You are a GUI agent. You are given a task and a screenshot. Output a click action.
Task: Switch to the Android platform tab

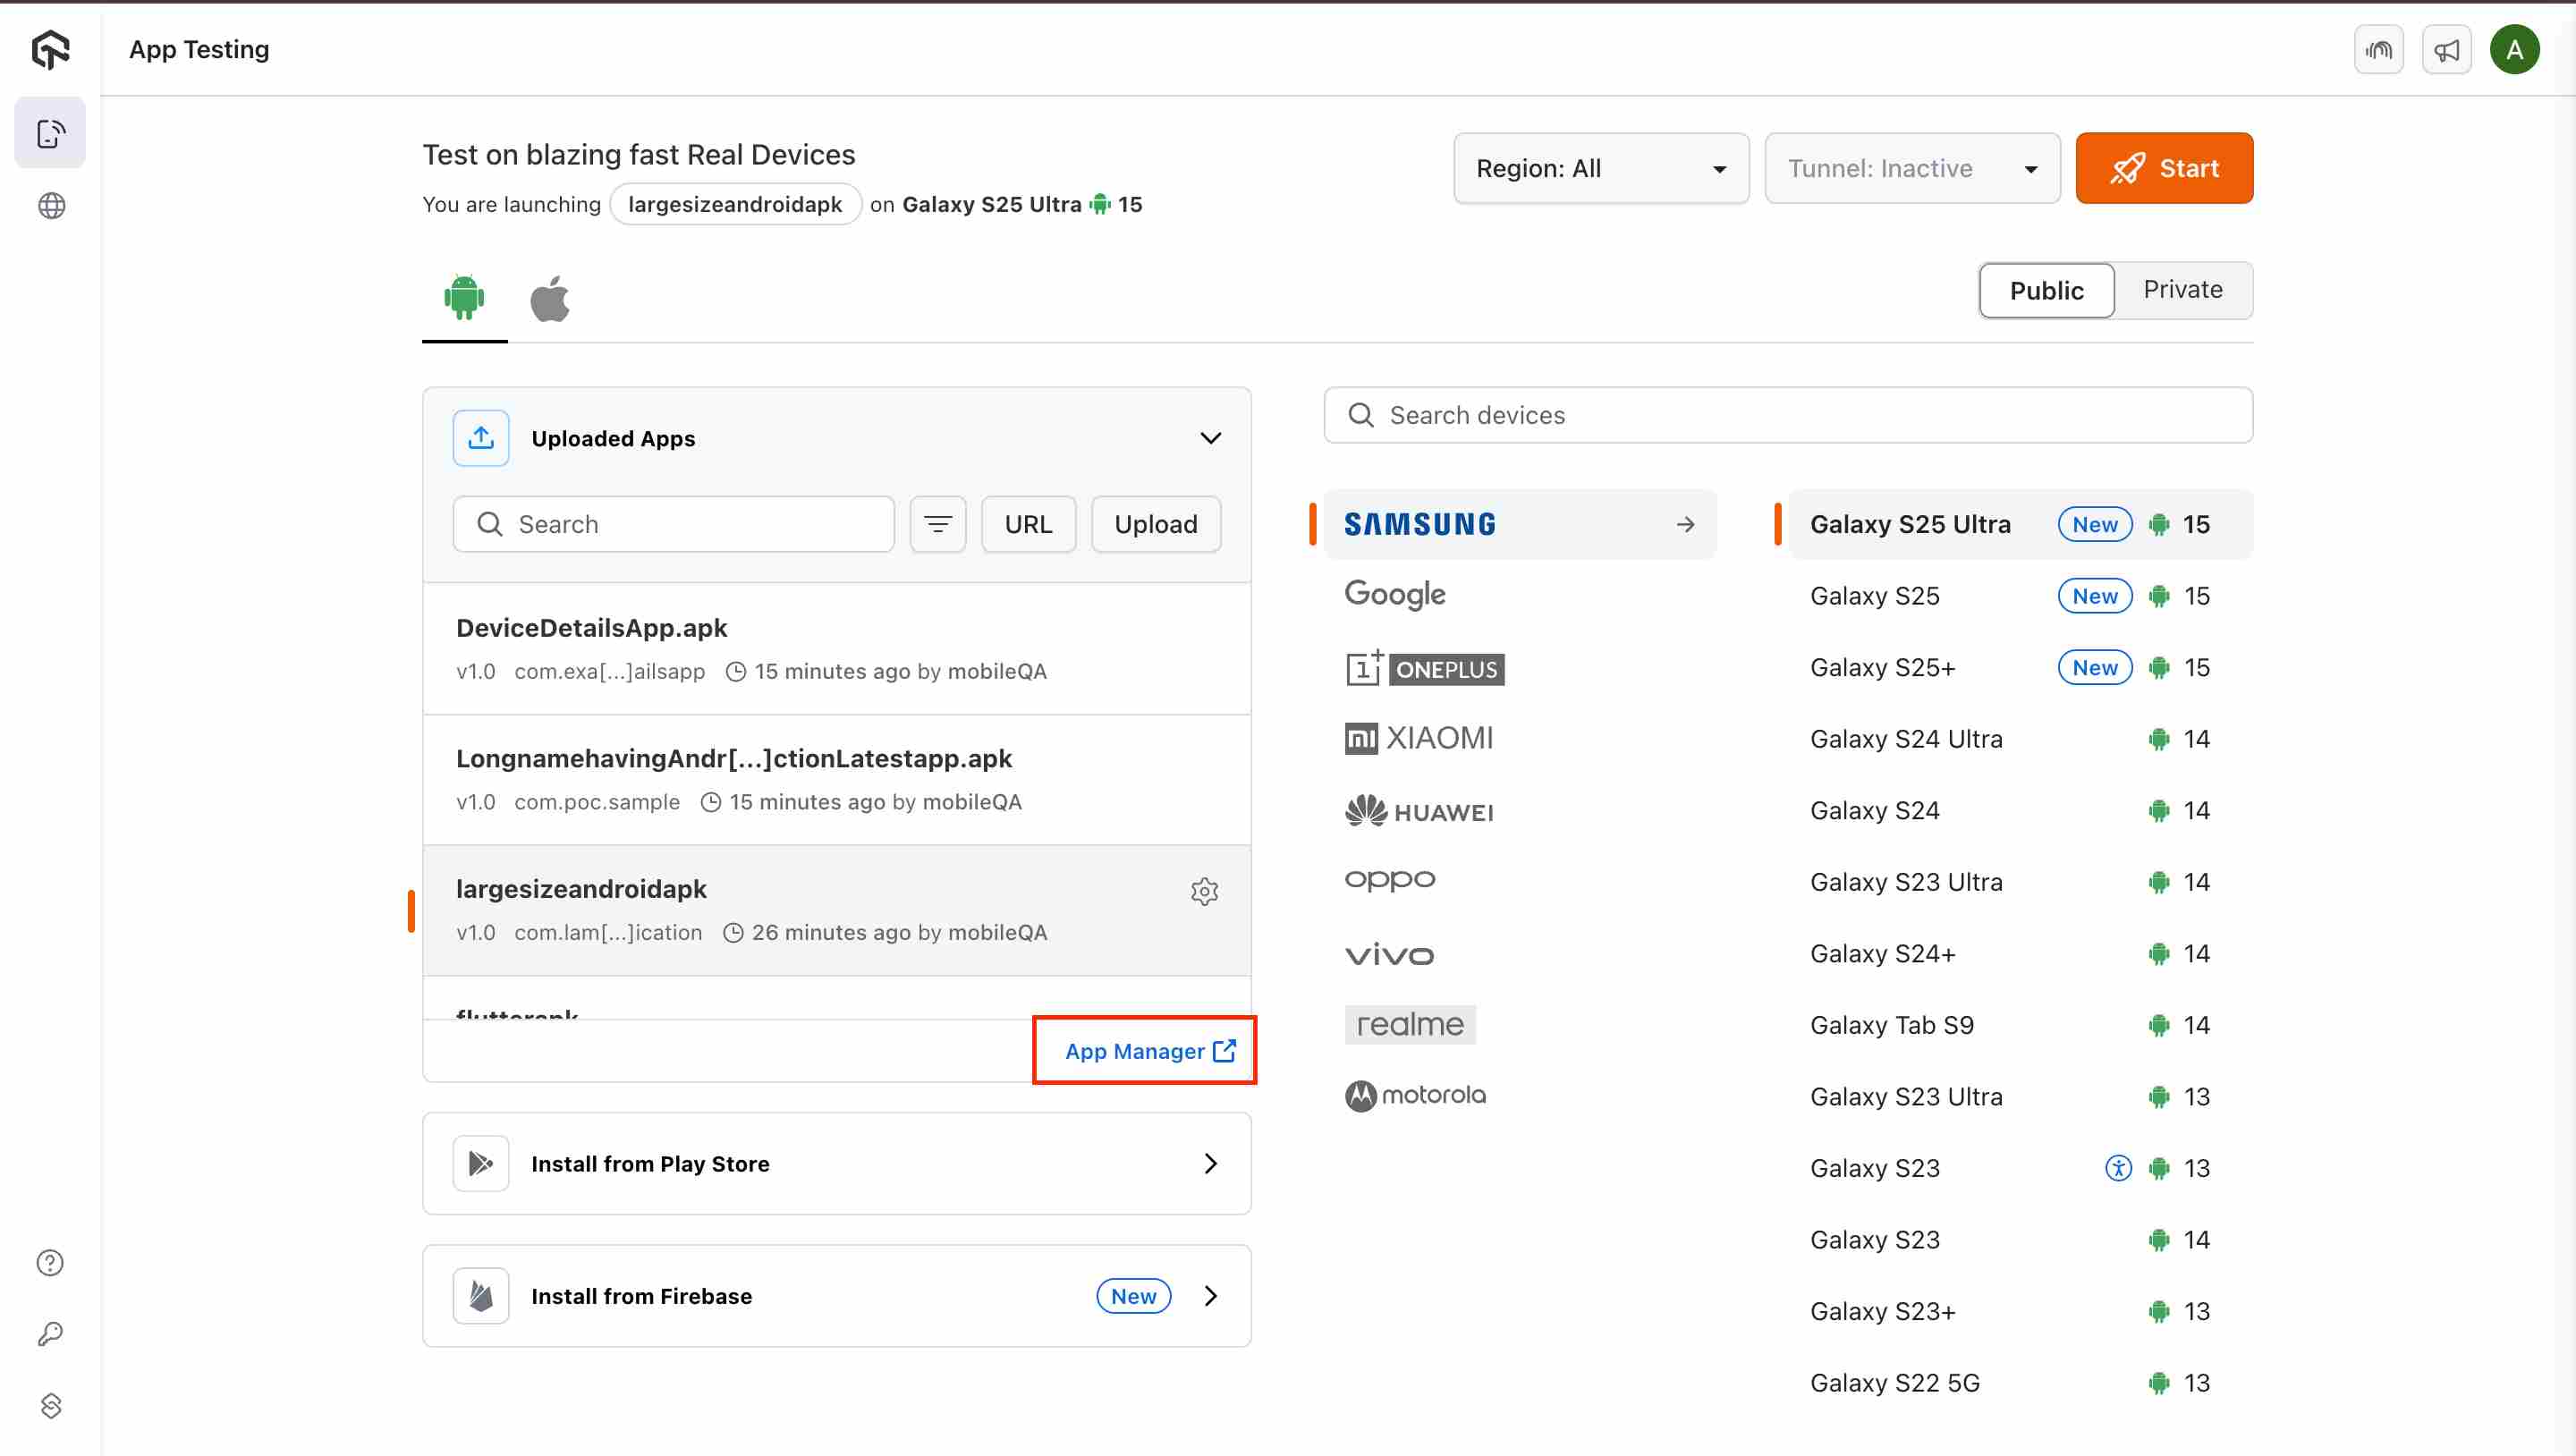click(x=463, y=298)
